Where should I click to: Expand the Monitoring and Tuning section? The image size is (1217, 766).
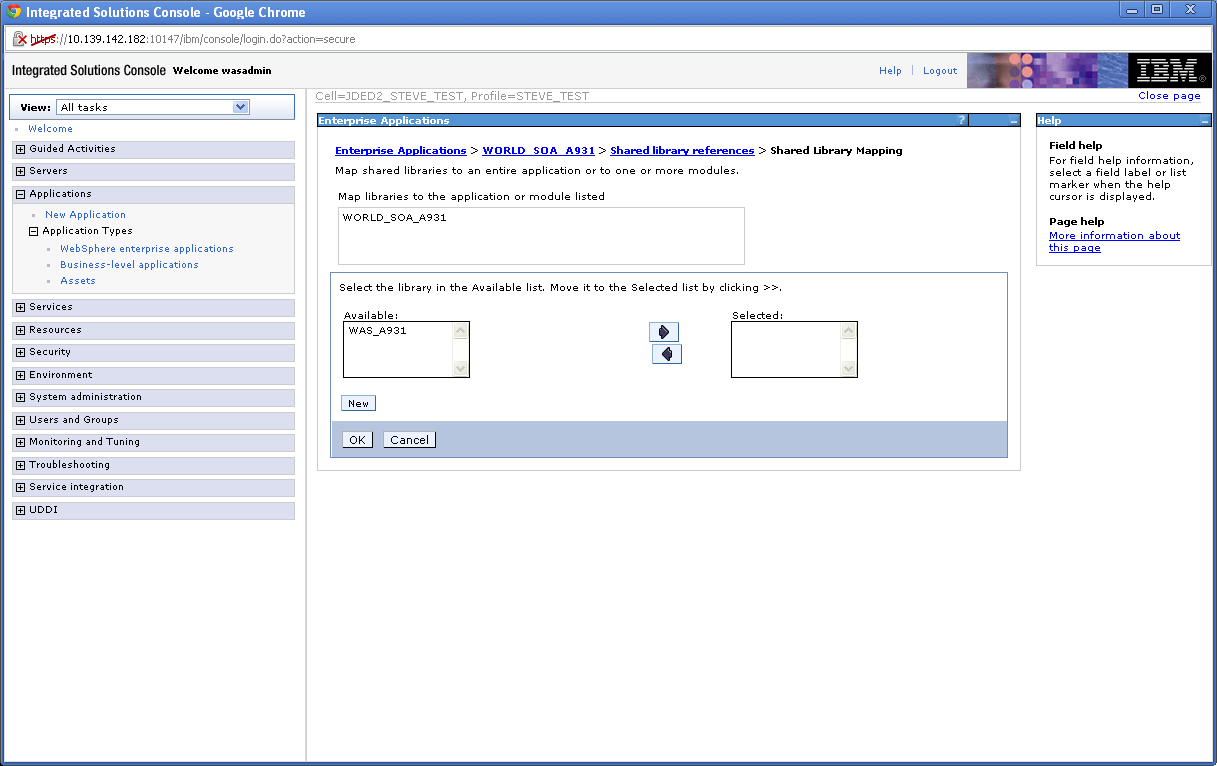(x=20, y=442)
